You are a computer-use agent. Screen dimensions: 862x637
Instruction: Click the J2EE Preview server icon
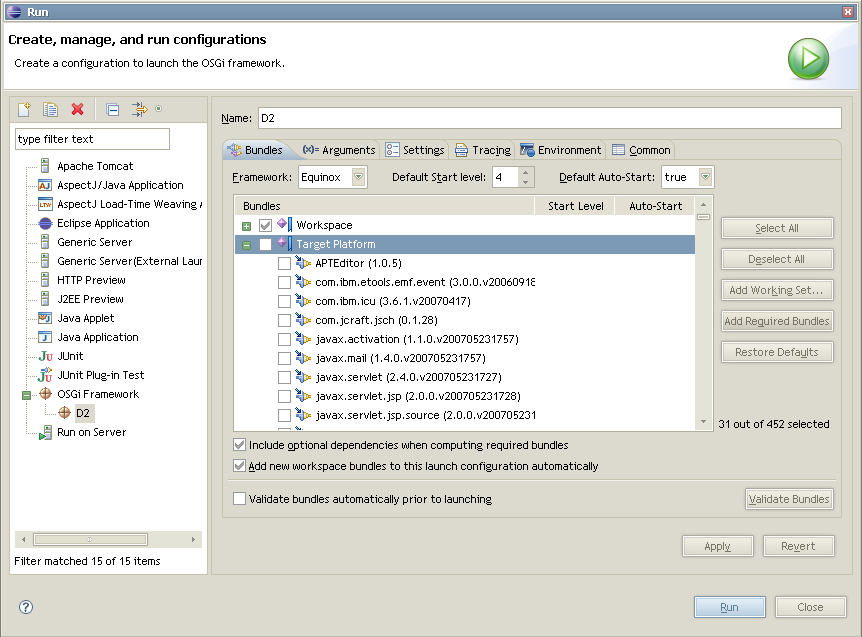click(x=45, y=299)
